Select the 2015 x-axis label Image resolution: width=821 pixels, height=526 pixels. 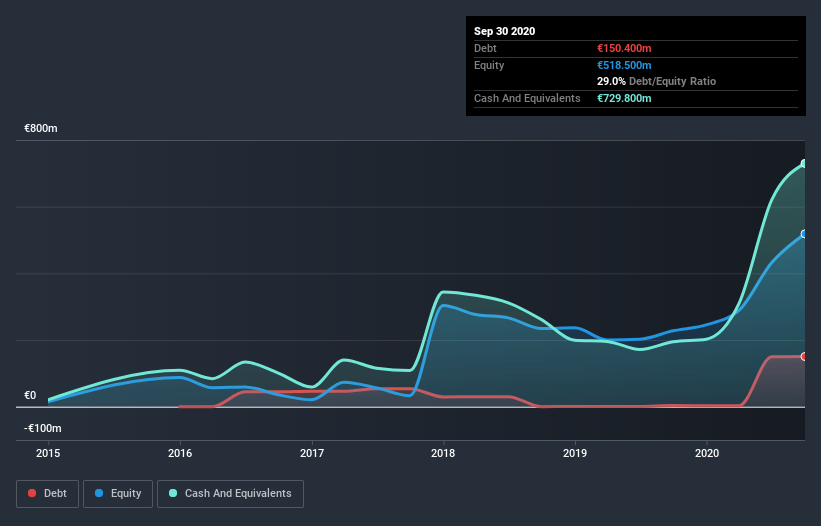pos(48,453)
